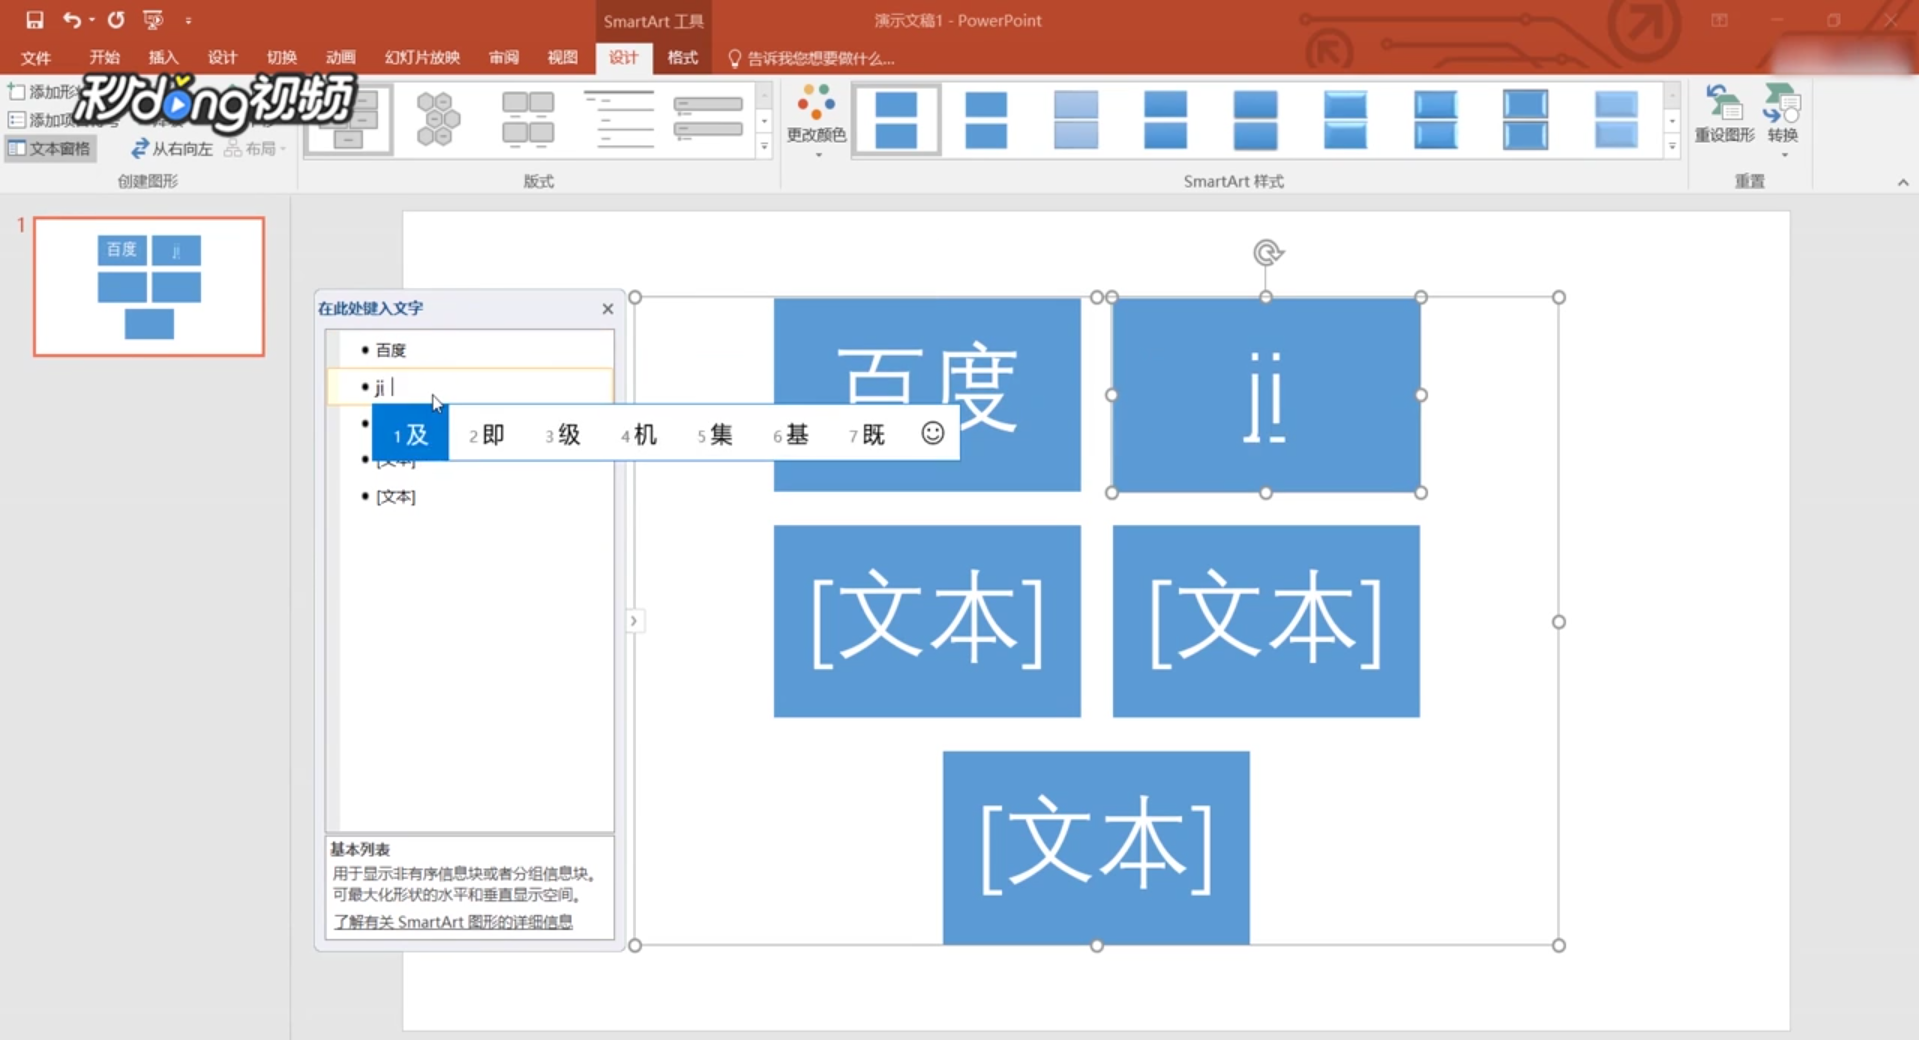Open the 更改颜色 dropdown
This screenshot has height=1040, width=1919.
pos(816,122)
